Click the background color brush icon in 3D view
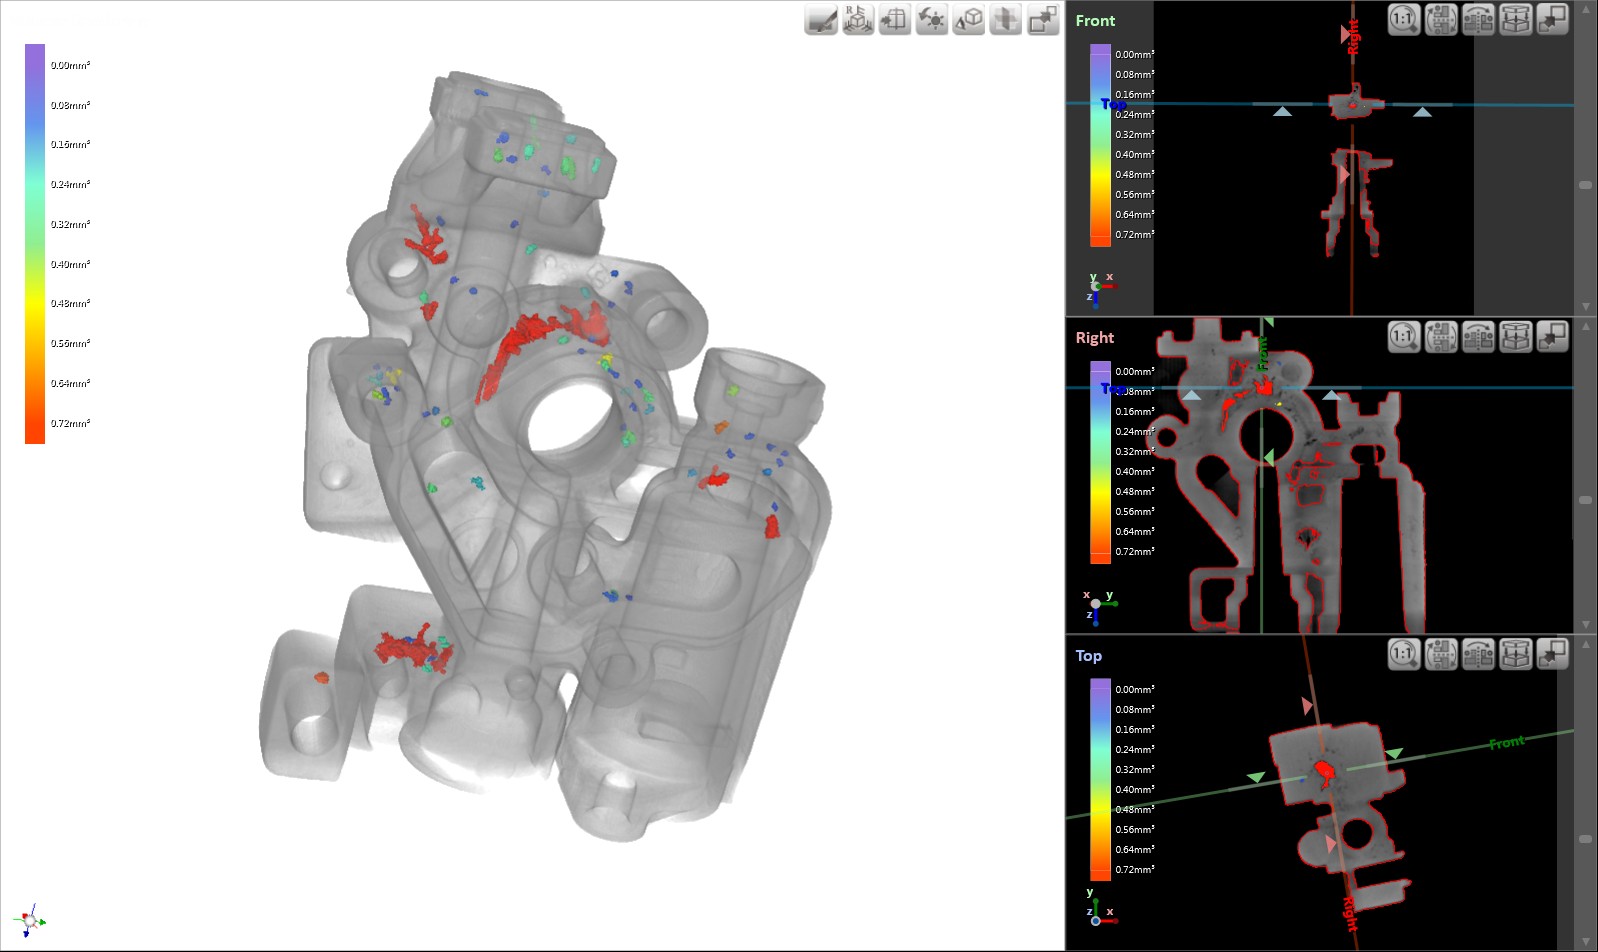This screenshot has width=1598, height=952. 821,20
